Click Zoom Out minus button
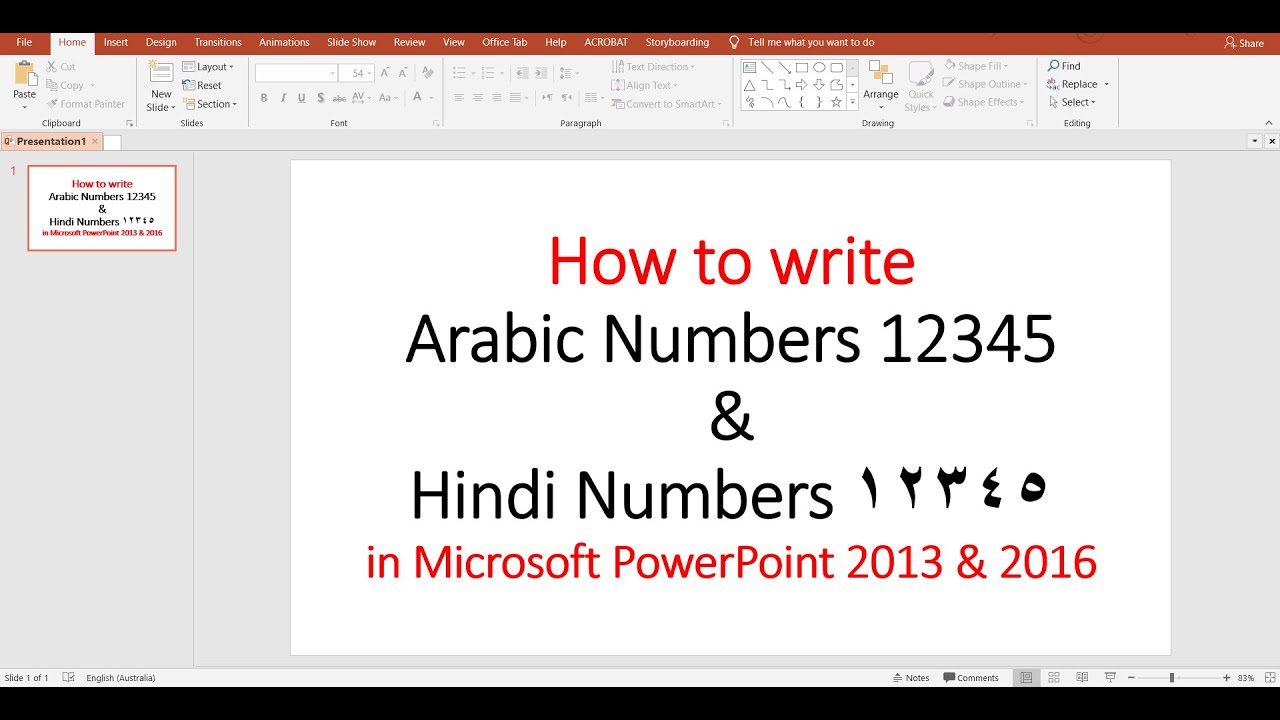1280x720 pixels. pos(1131,678)
